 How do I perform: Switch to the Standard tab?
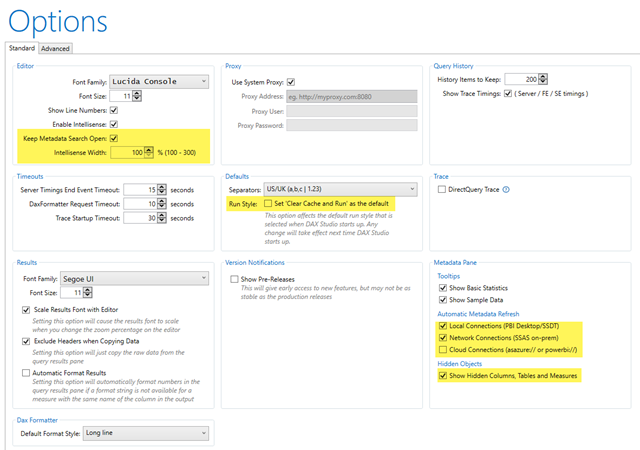coord(22,48)
